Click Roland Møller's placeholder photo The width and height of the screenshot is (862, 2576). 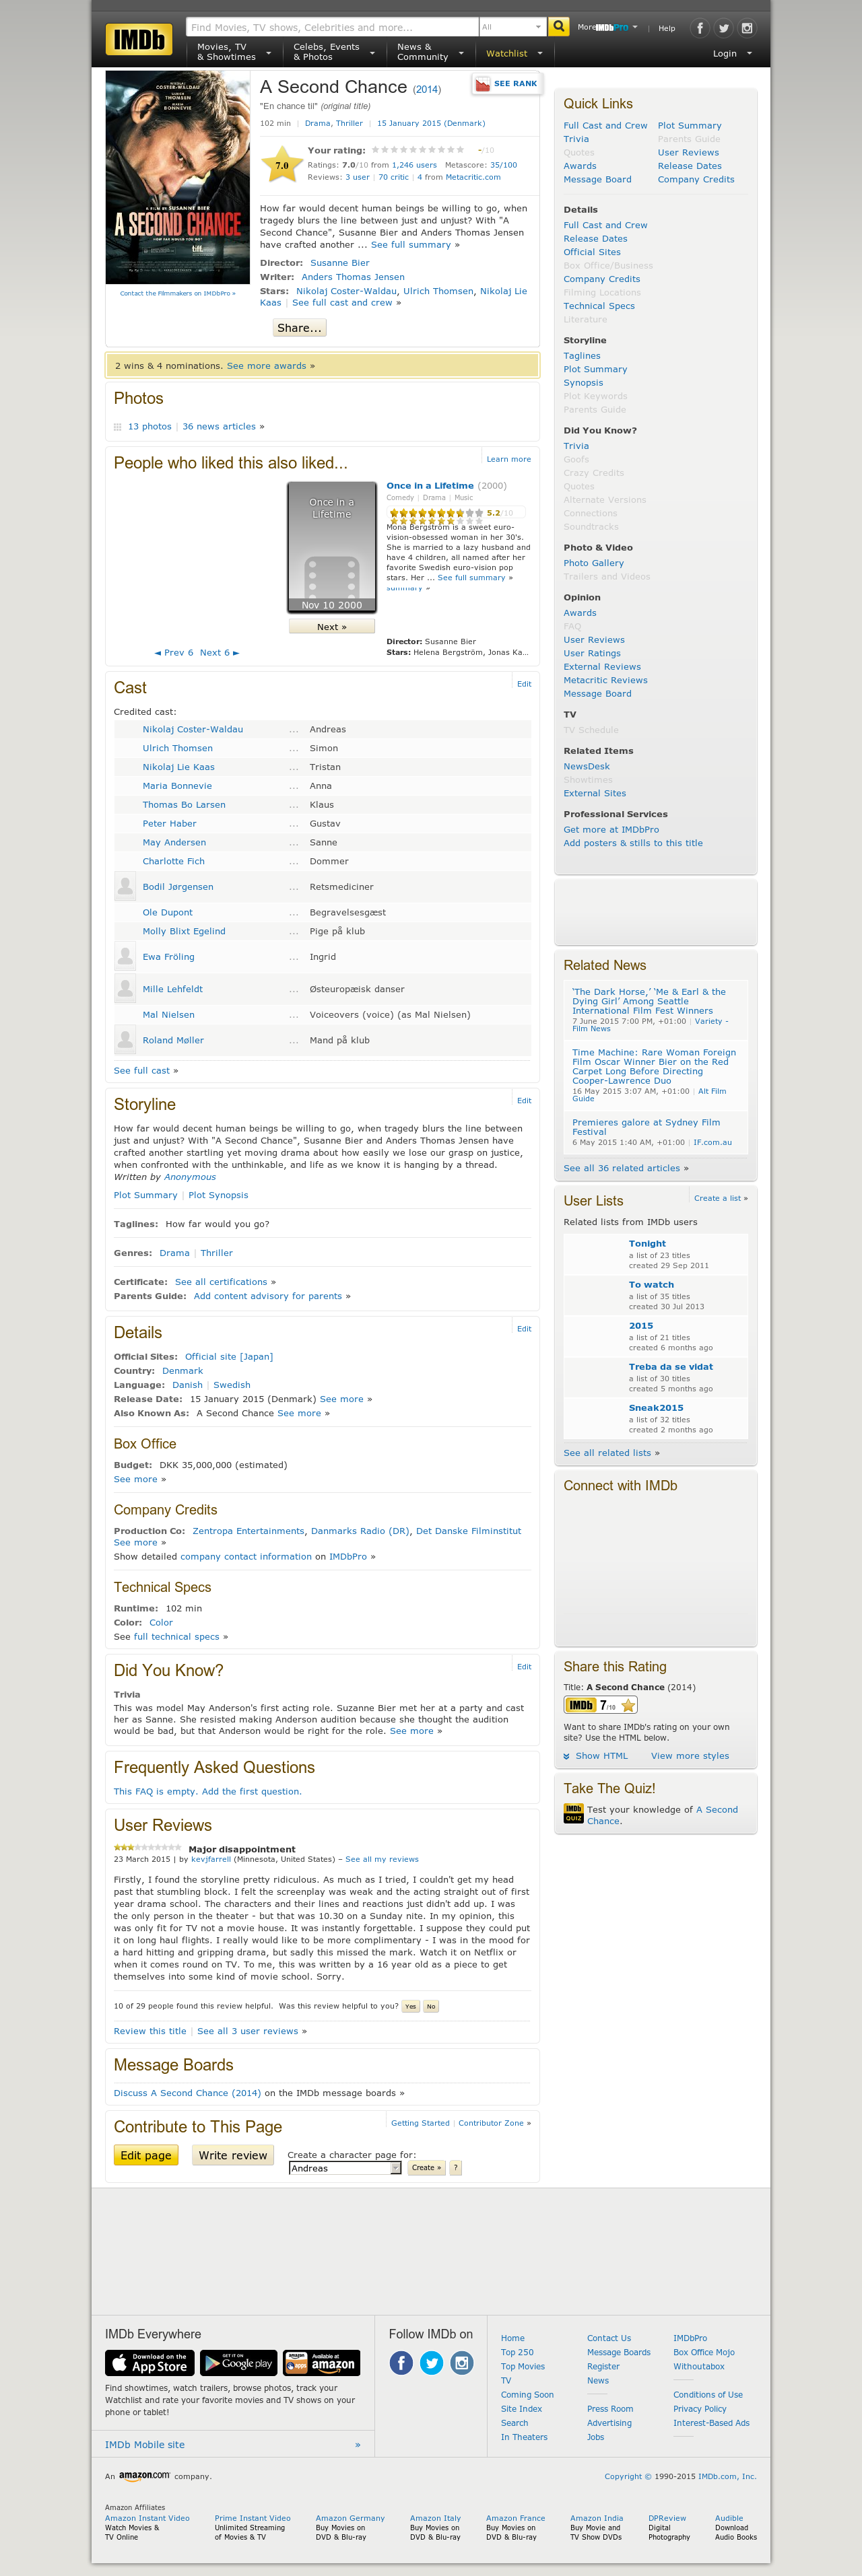tap(125, 1041)
